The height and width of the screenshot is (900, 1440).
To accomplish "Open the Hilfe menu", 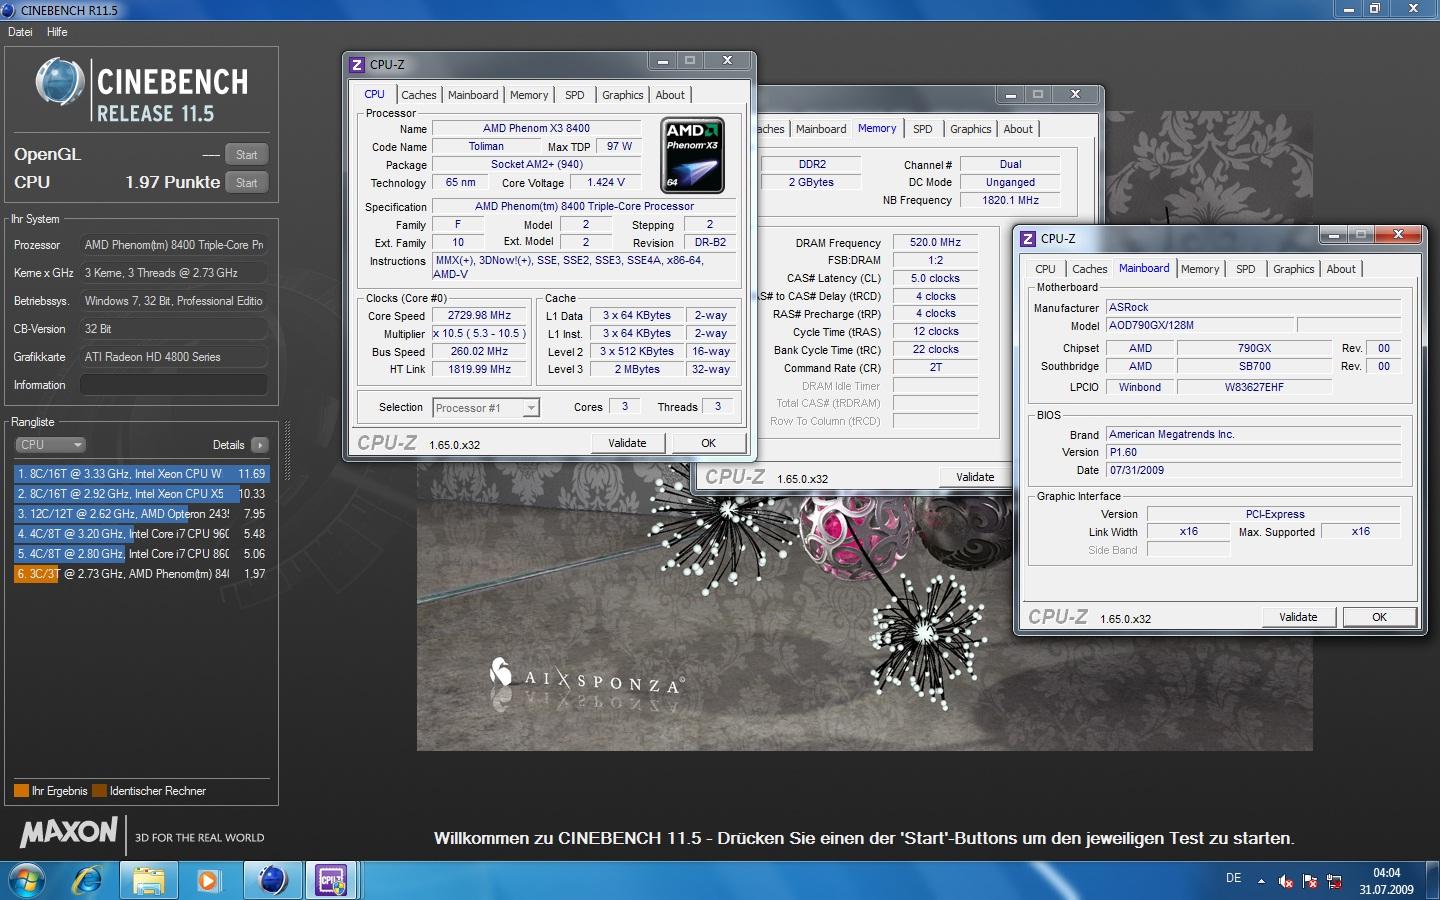I will click(57, 32).
